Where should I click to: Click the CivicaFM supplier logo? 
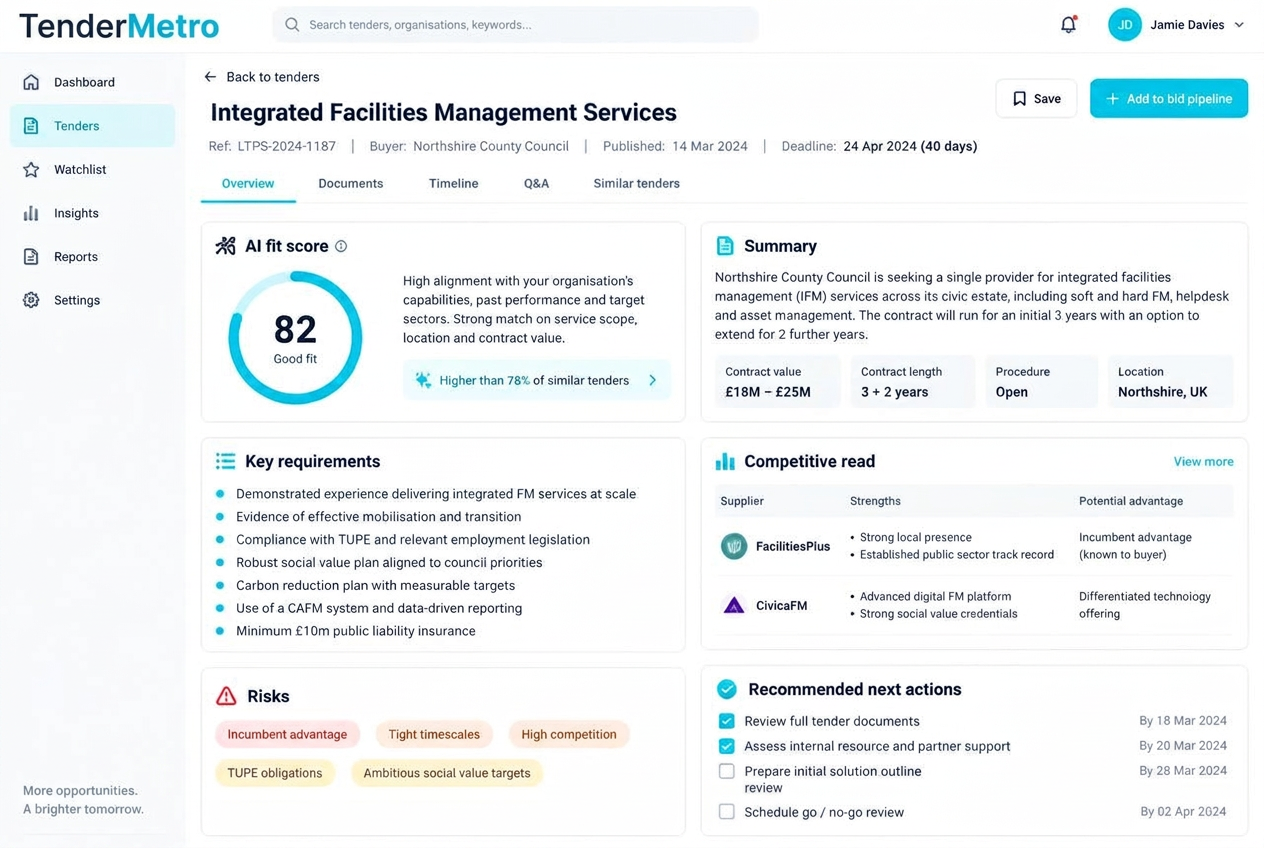(x=734, y=605)
